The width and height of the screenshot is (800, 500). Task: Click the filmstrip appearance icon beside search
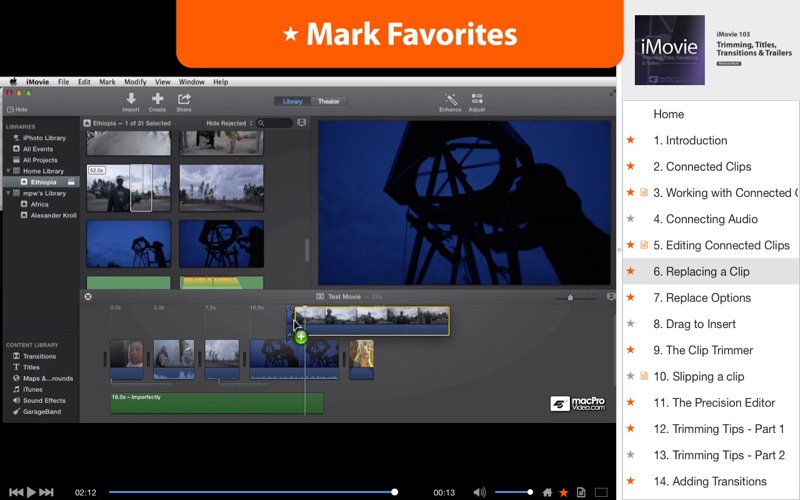coord(302,123)
